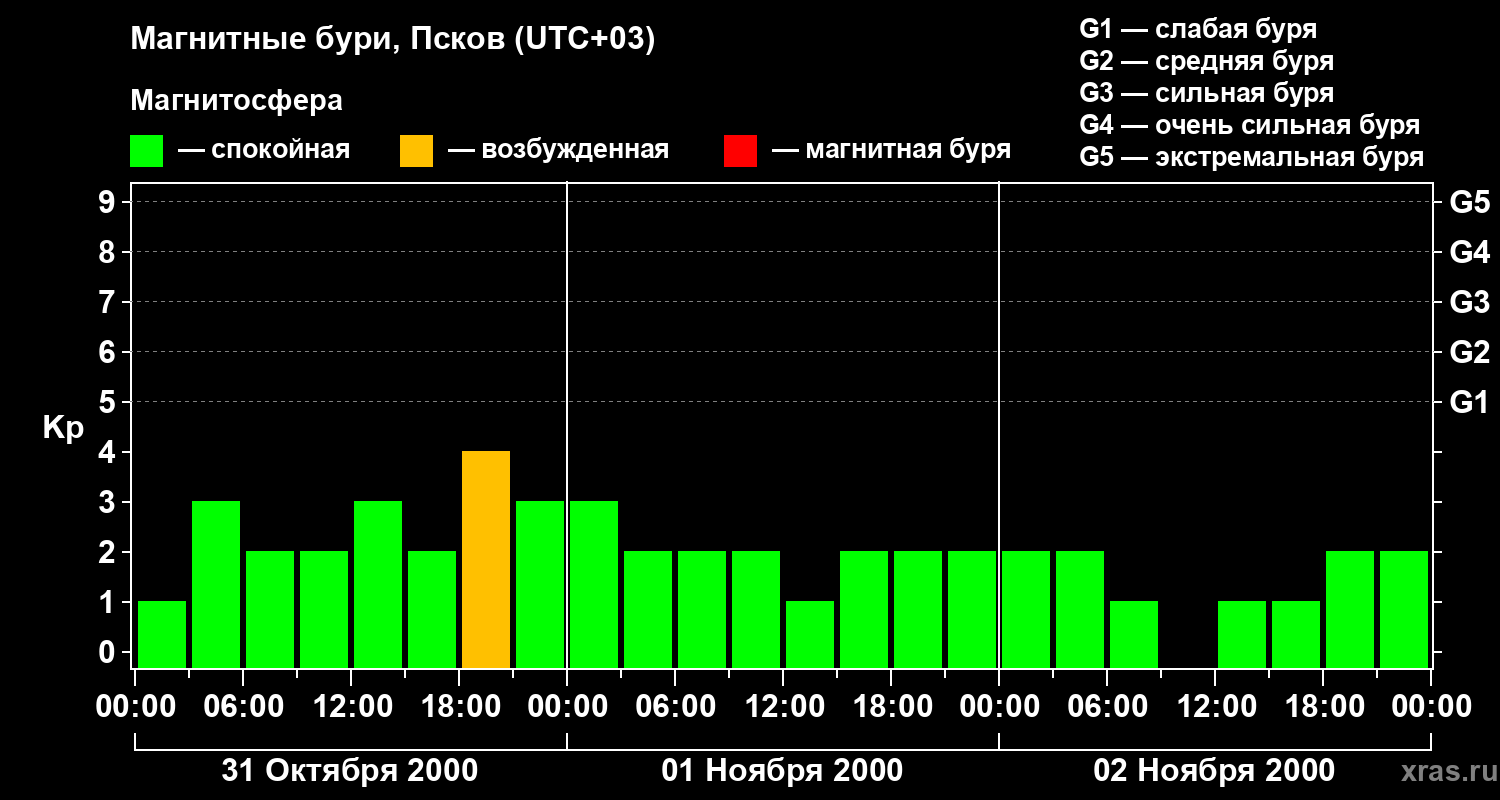
Task: Click the '01 Ноября 2000' date label
Action: pos(782,771)
